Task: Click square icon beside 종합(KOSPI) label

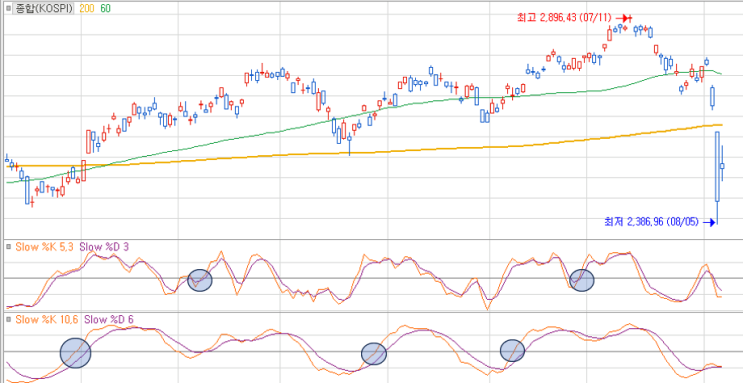Action: coord(8,9)
